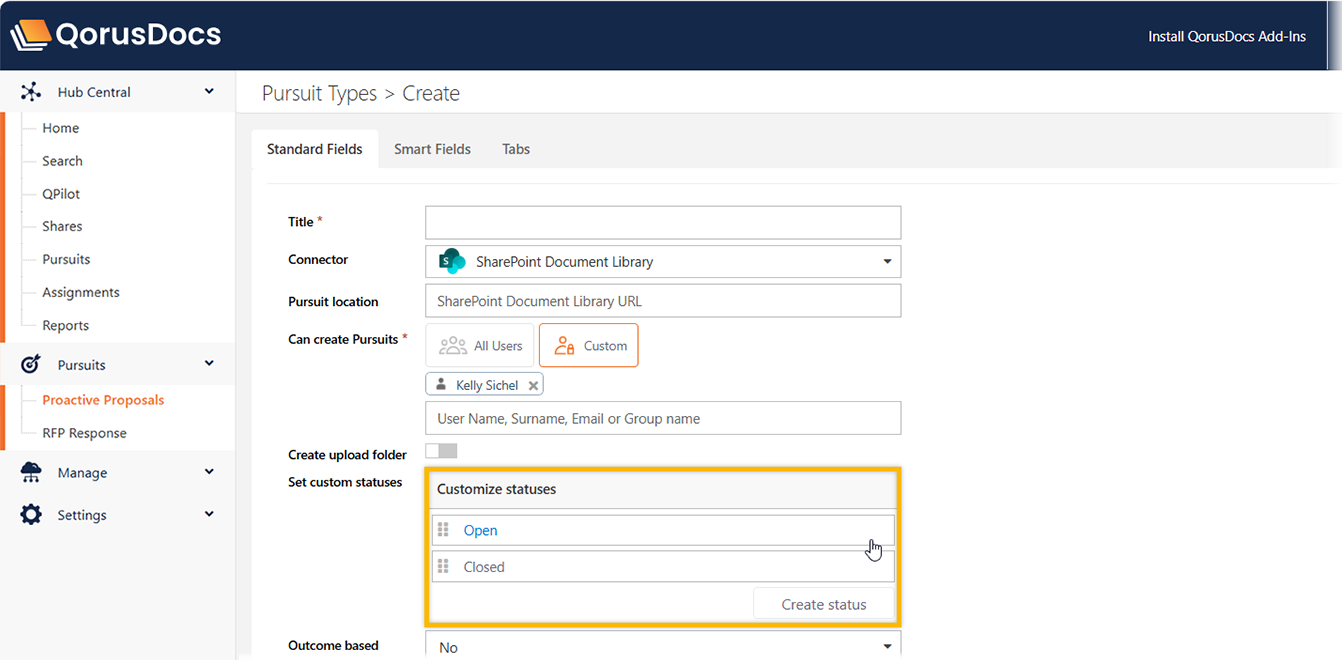Image resolution: width=1342 pixels, height=660 pixels.
Task: Open the Outcome based dropdown
Action: 886,647
